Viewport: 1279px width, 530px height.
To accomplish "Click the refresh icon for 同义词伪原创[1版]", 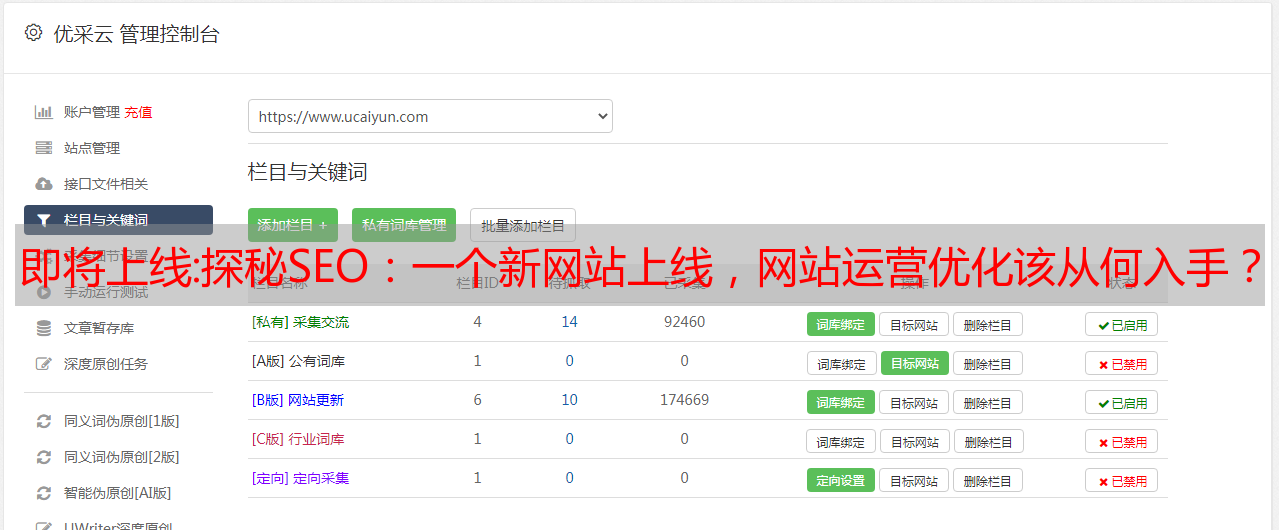I will 43,421.
